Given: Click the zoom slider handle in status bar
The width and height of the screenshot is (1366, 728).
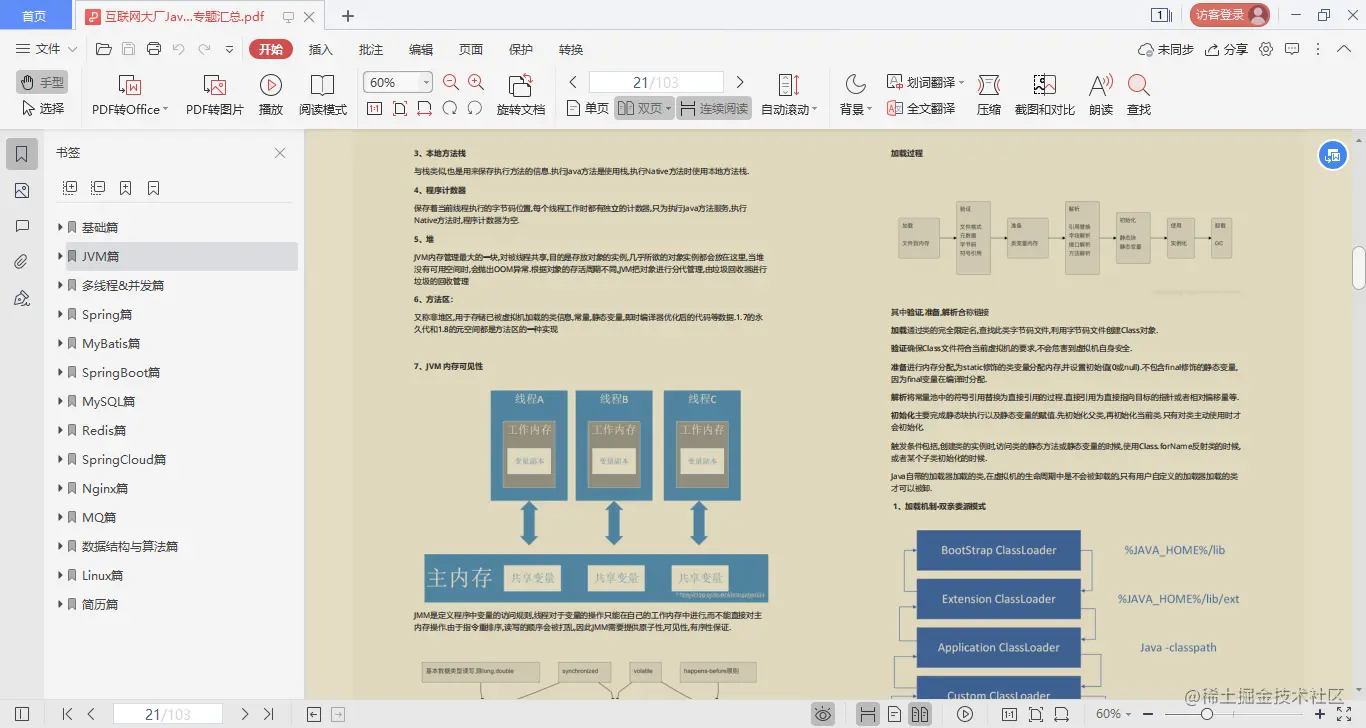Looking at the screenshot, I should point(1207,714).
